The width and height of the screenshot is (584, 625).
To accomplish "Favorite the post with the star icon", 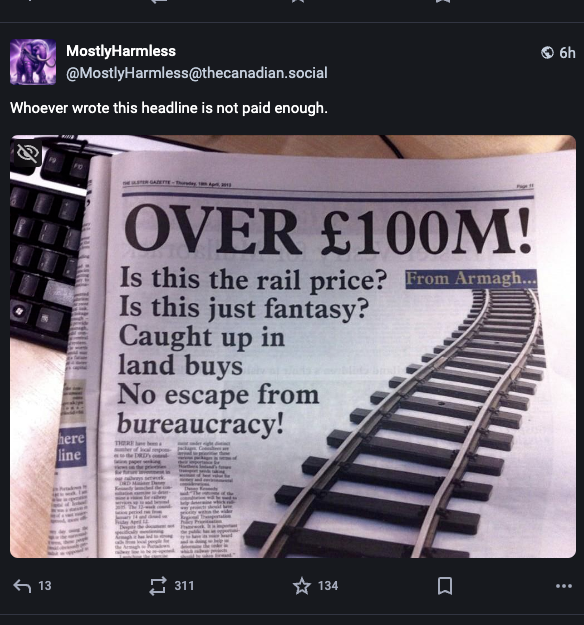I will (302, 586).
